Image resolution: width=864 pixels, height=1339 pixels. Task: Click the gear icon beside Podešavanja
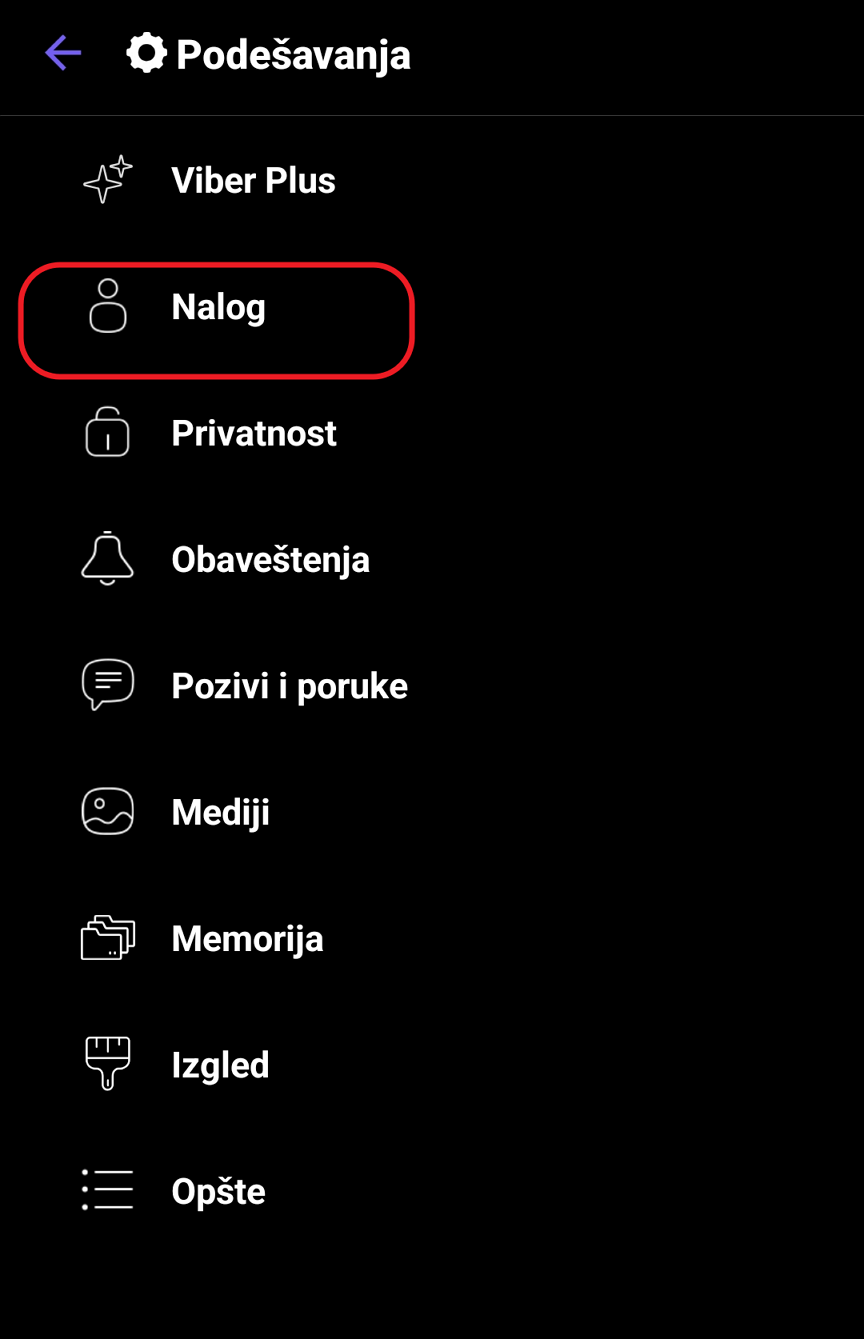(x=146, y=53)
